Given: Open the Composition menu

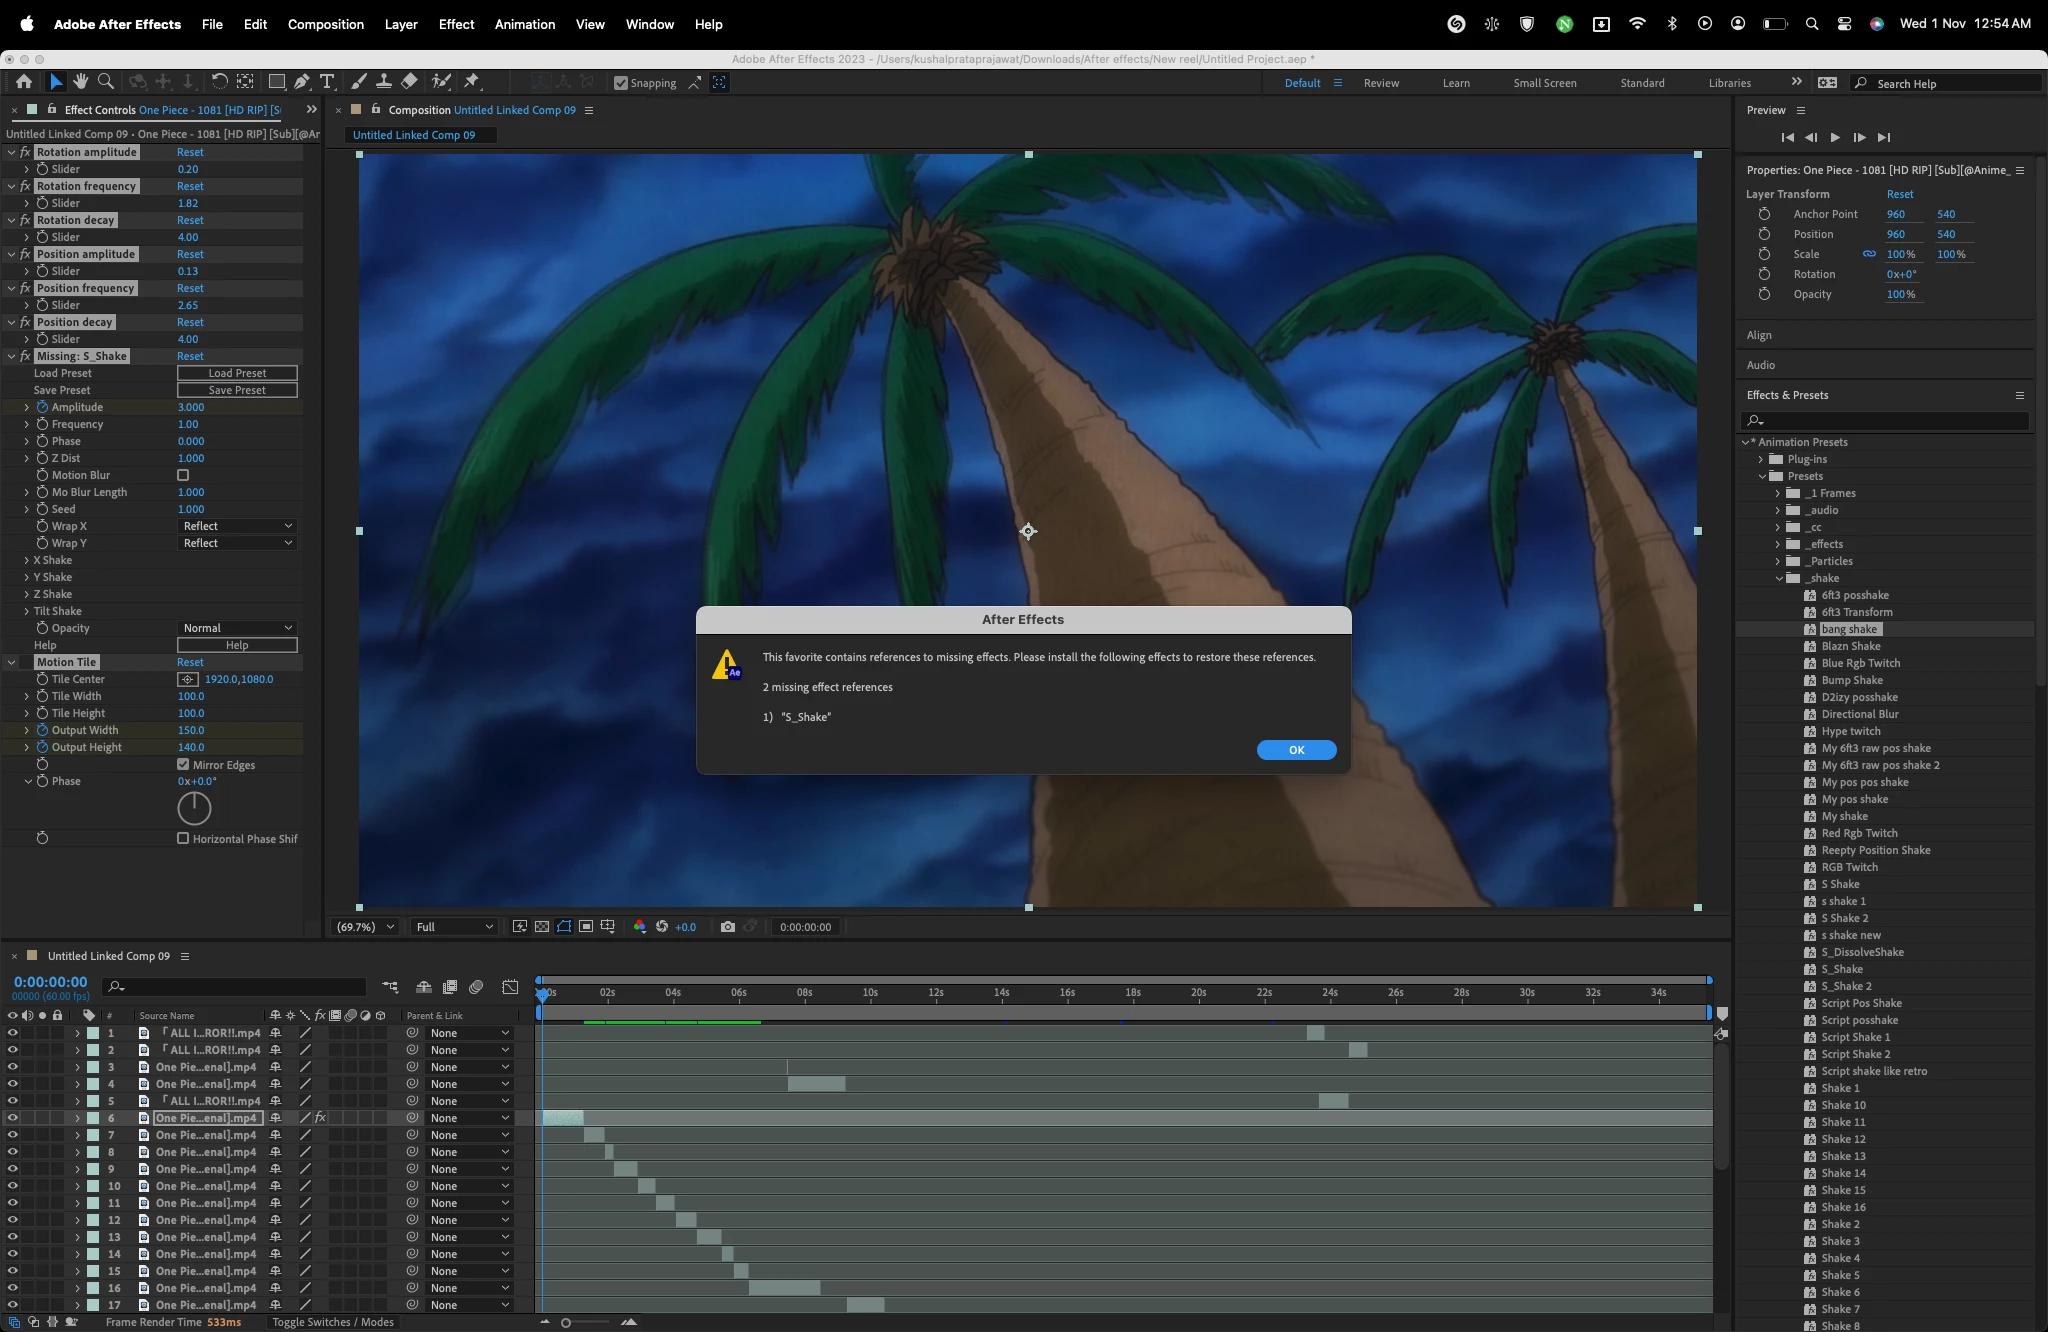Looking at the screenshot, I should click(x=325, y=24).
